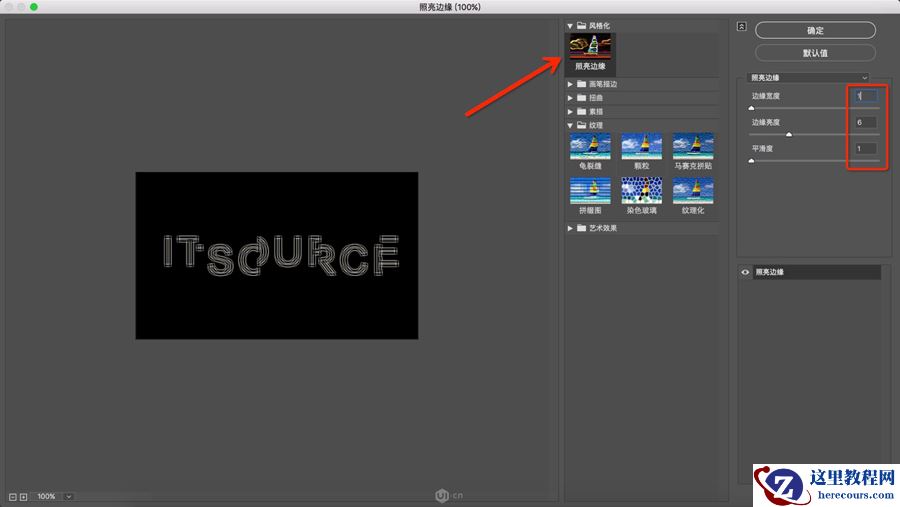
Task: Zoom out preview with minus icon
Action: pos(13,497)
